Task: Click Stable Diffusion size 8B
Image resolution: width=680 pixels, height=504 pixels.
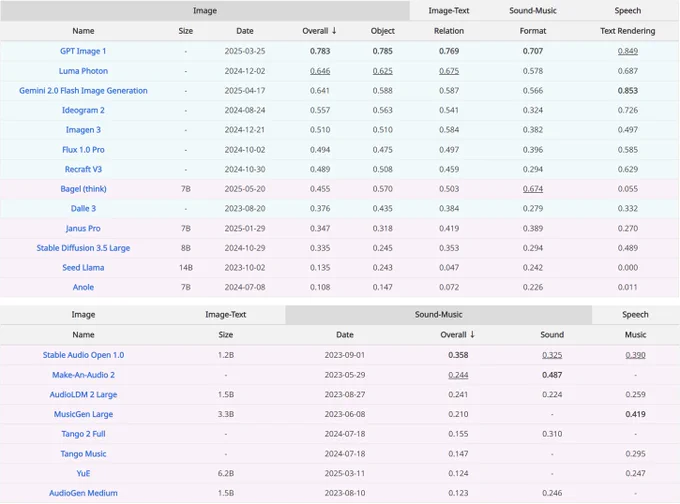Action: coord(186,248)
